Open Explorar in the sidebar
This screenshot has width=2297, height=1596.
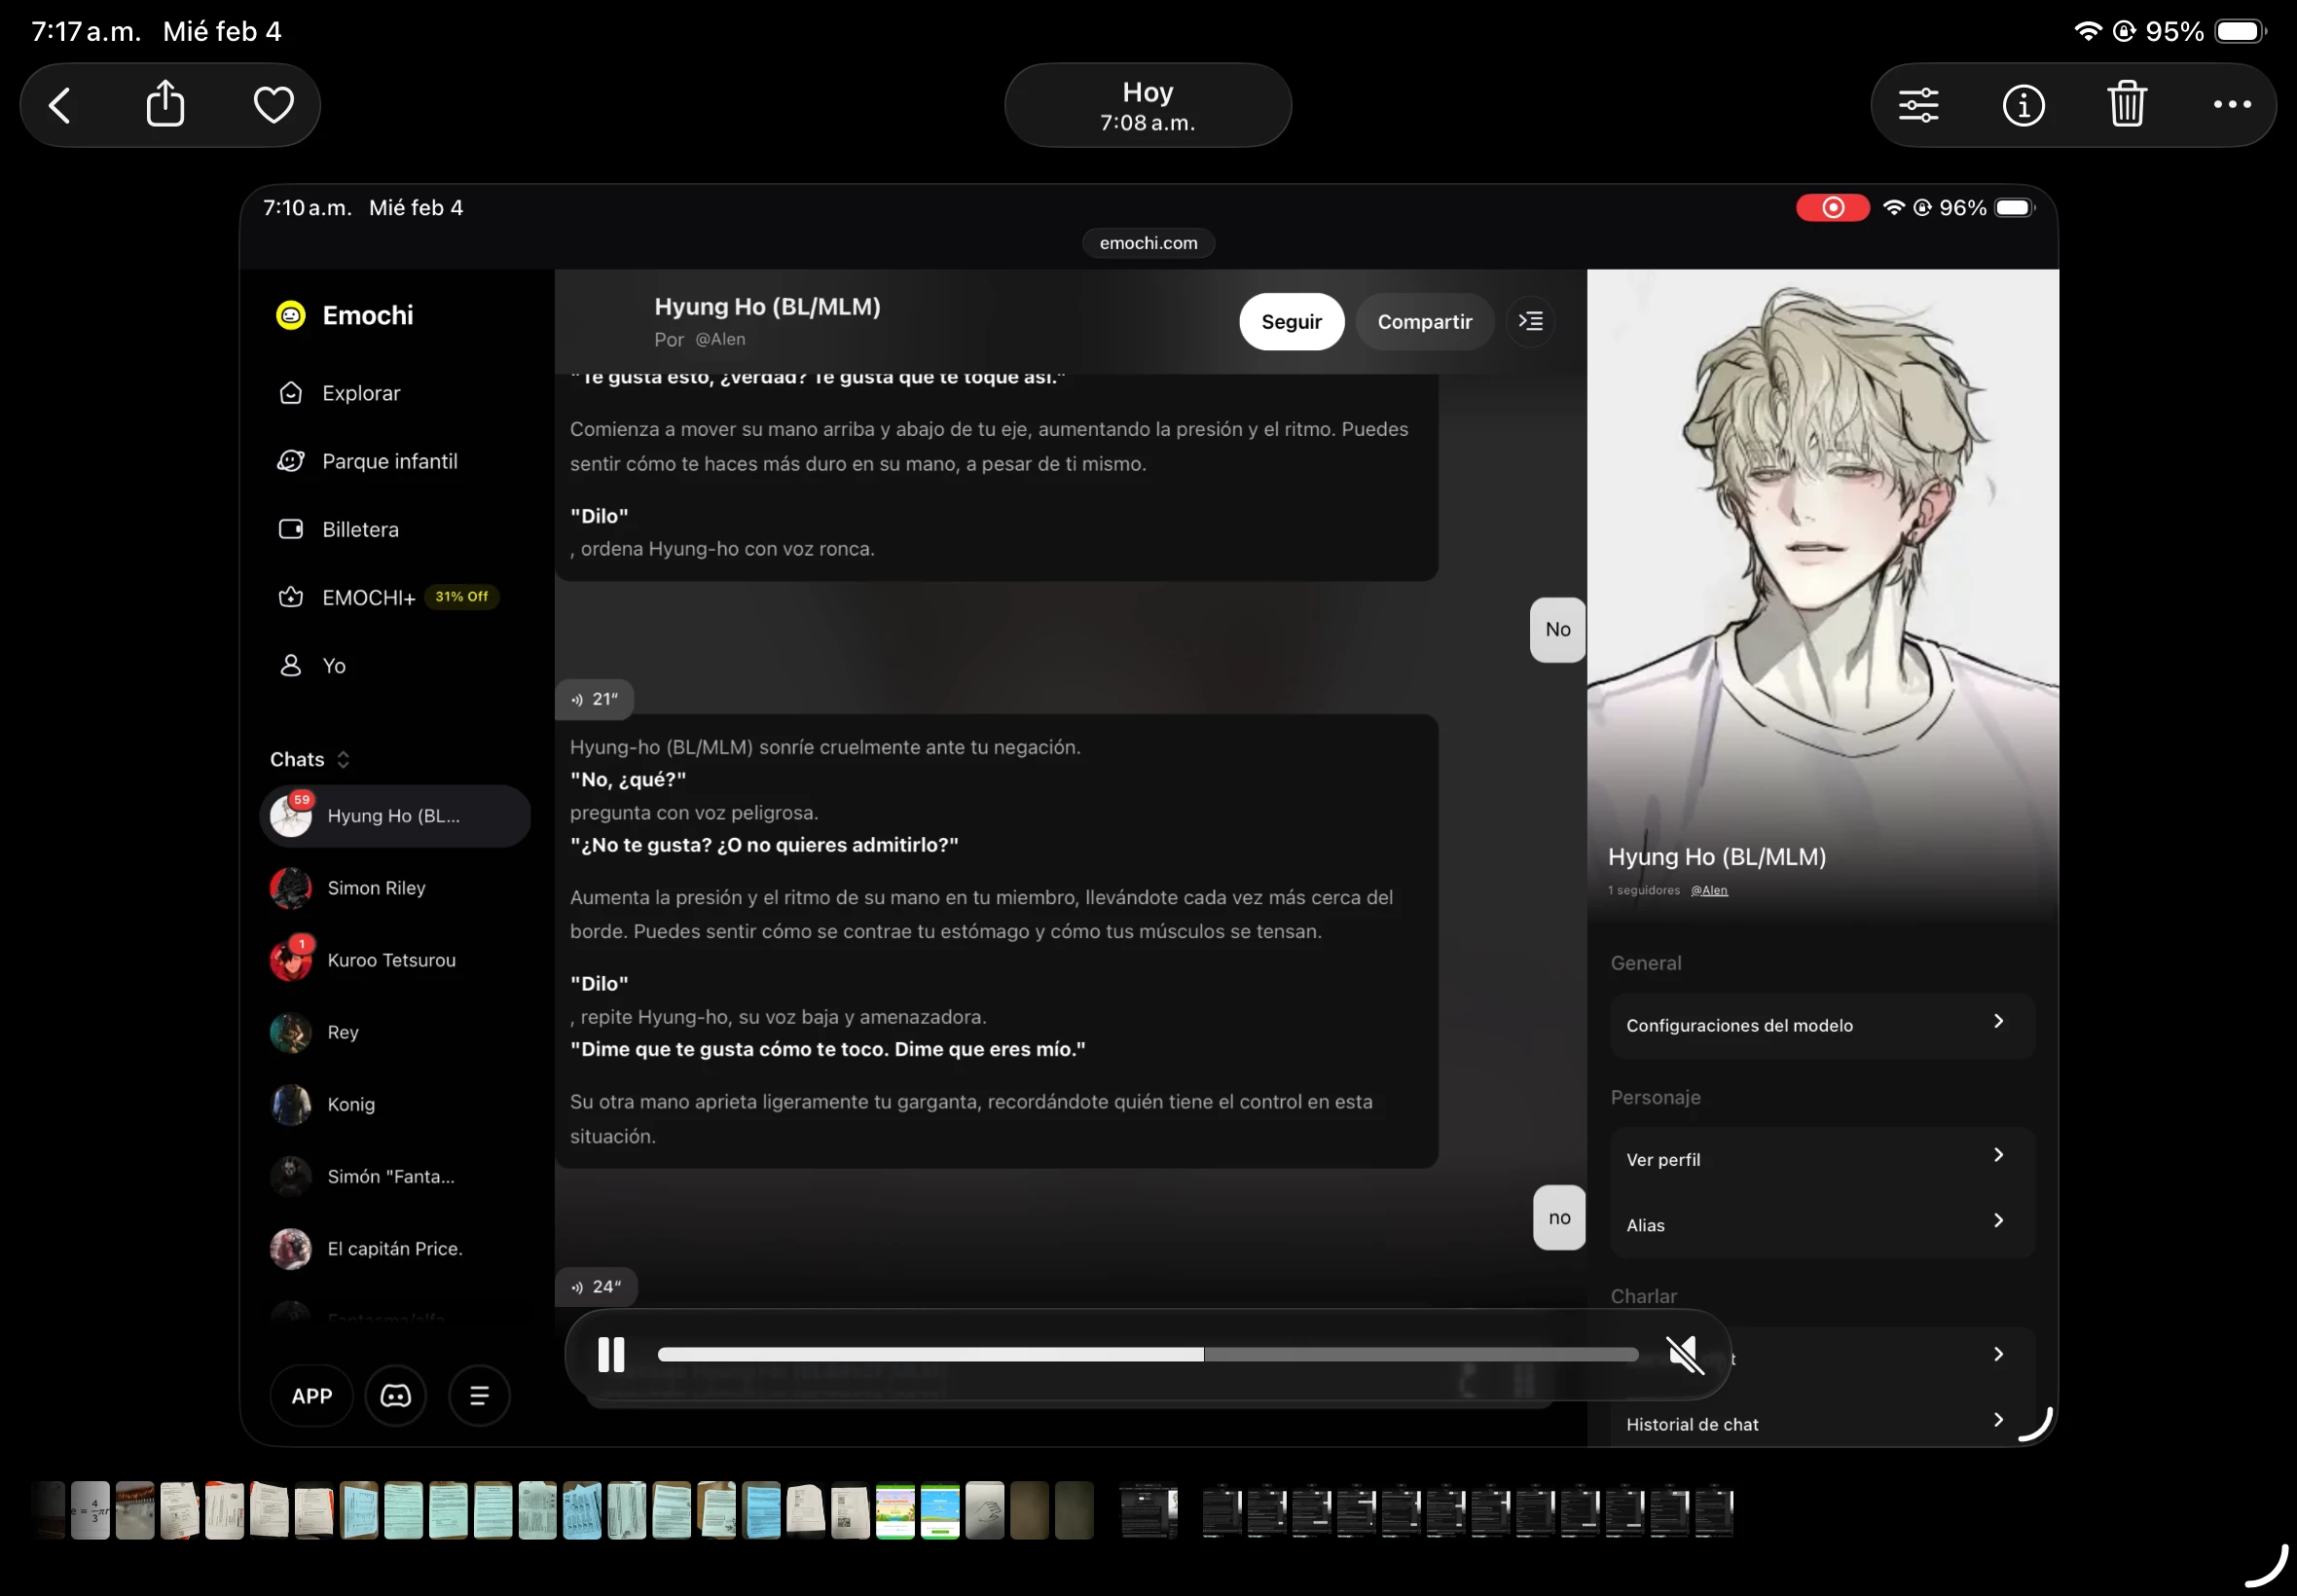[x=360, y=393]
